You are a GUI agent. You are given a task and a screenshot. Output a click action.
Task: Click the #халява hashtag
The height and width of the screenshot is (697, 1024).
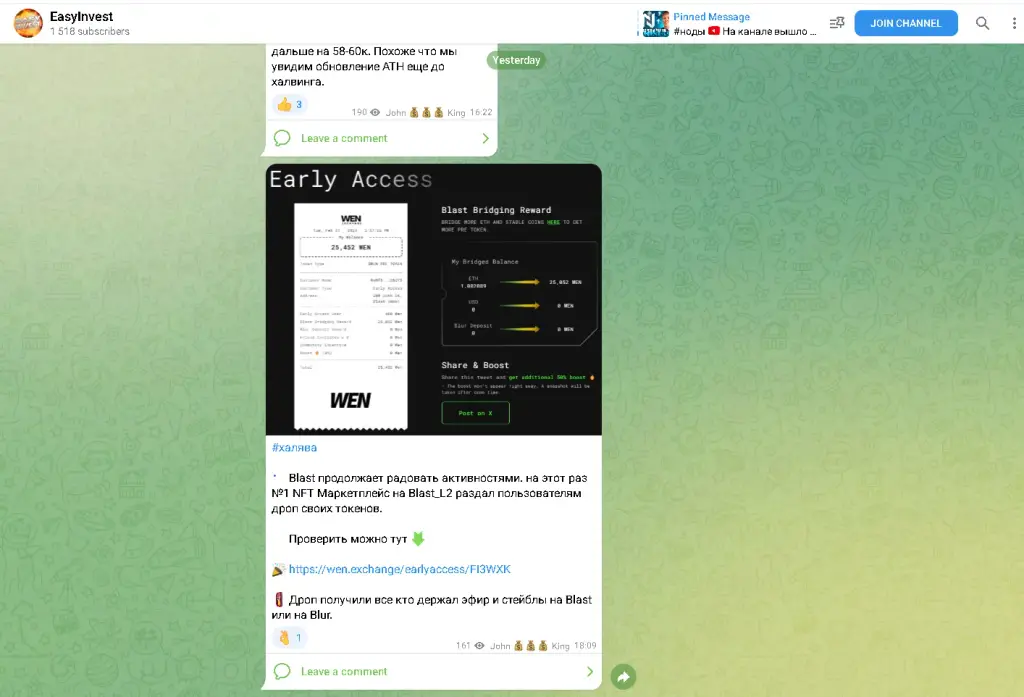coord(295,447)
